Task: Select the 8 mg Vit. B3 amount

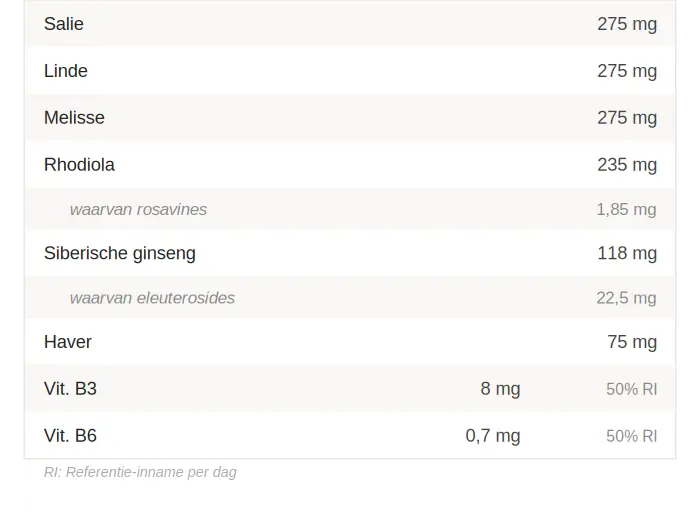Action: point(500,389)
